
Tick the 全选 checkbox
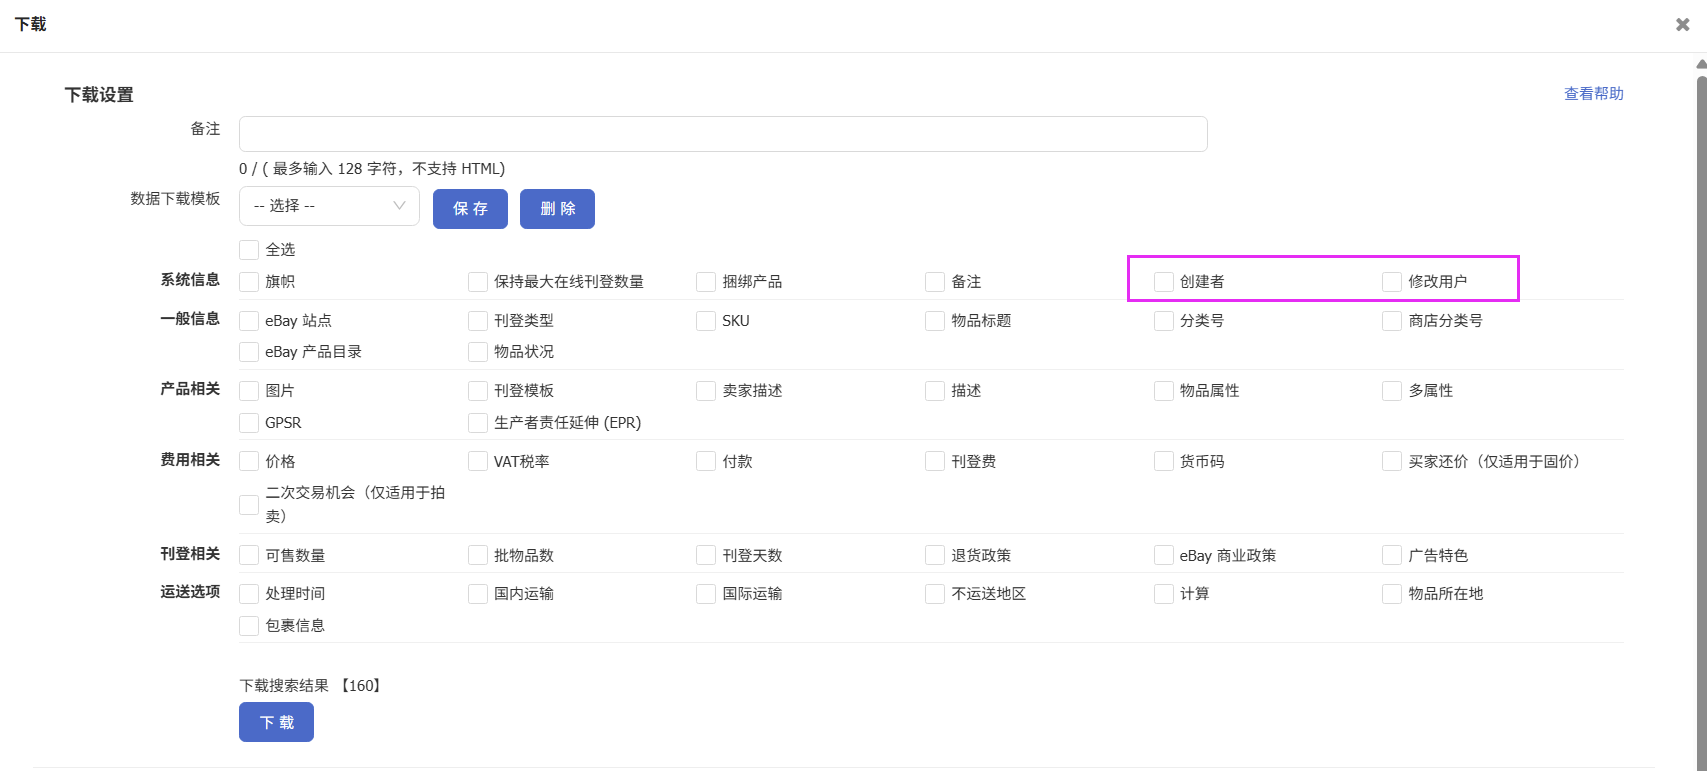249,250
